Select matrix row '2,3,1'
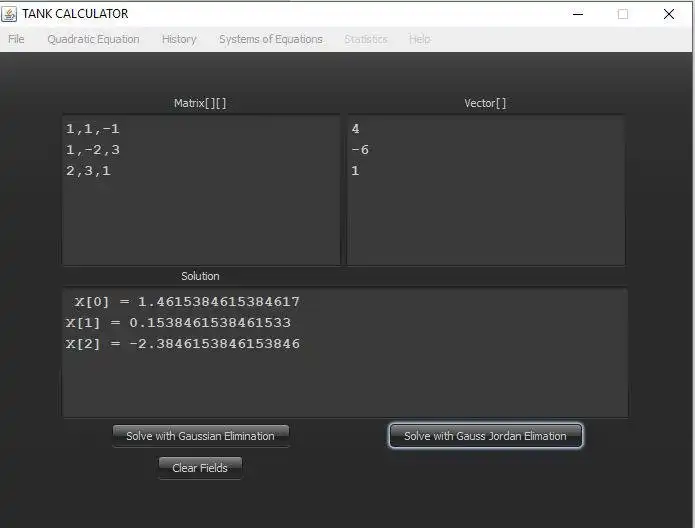The width and height of the screenshot is (695, 528). click(x=88, y=171)
